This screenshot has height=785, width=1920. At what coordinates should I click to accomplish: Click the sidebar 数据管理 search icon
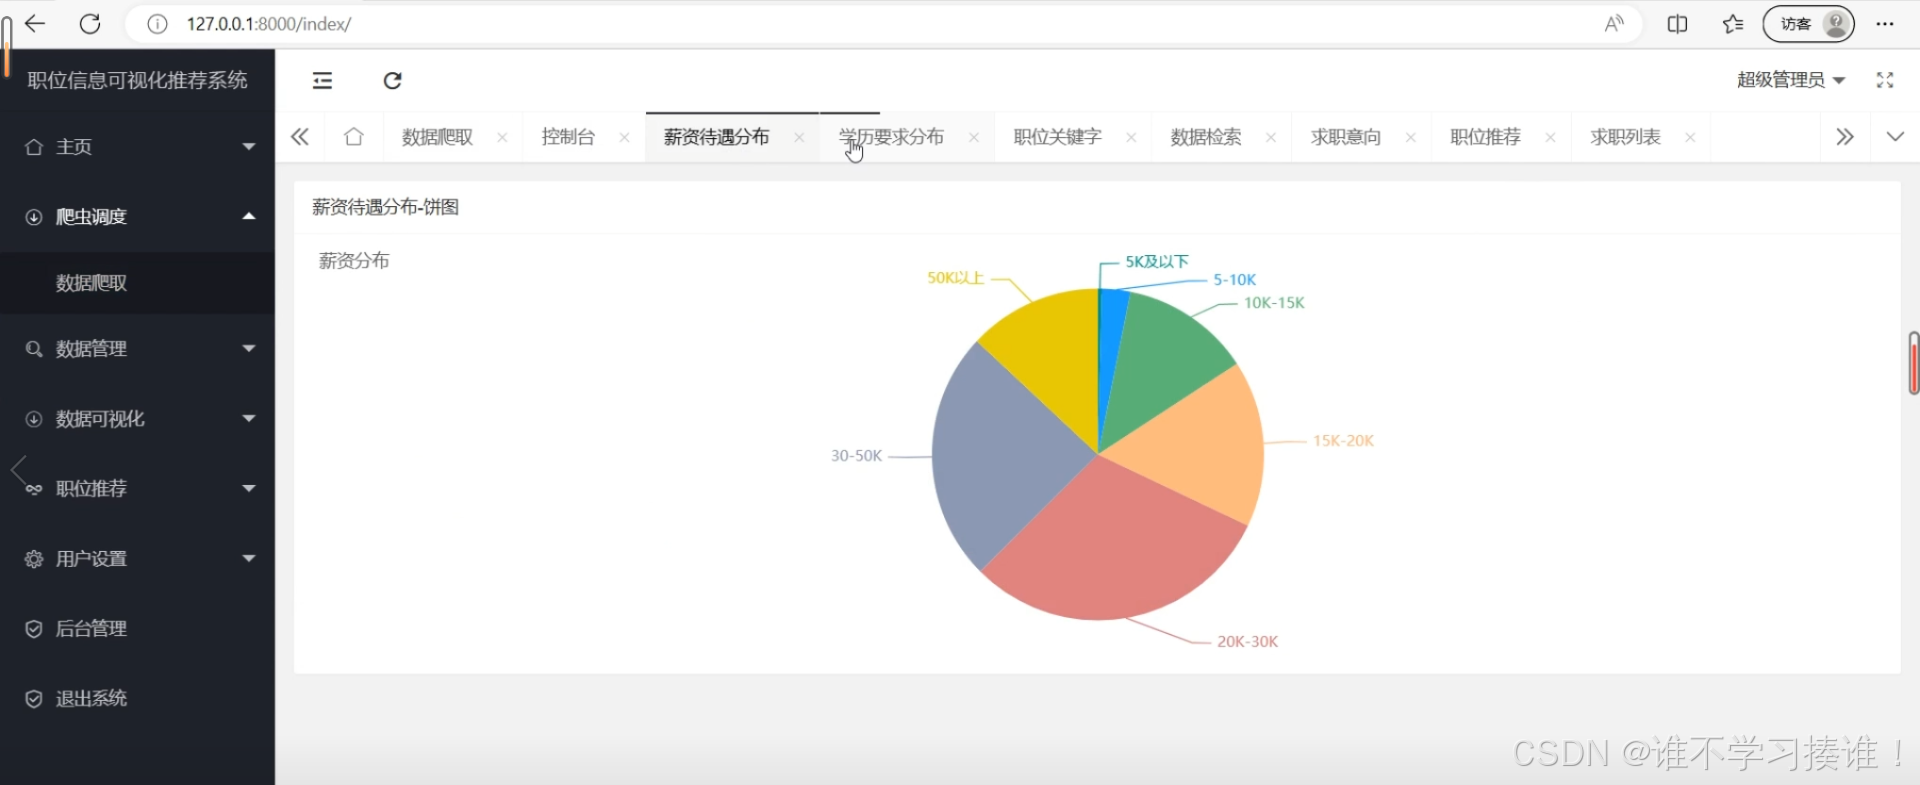tap(34, 349)
